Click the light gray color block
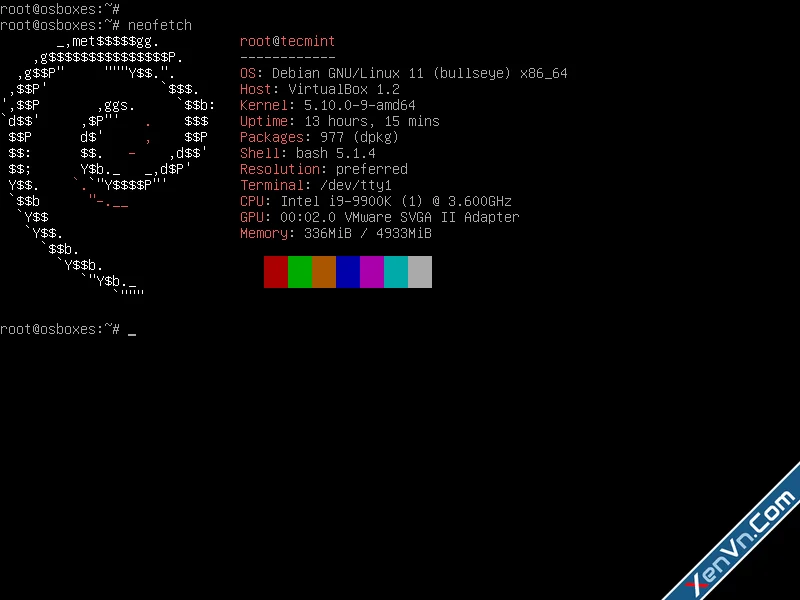This screenshot has width=800, height=600. click(x=420, y=272)
